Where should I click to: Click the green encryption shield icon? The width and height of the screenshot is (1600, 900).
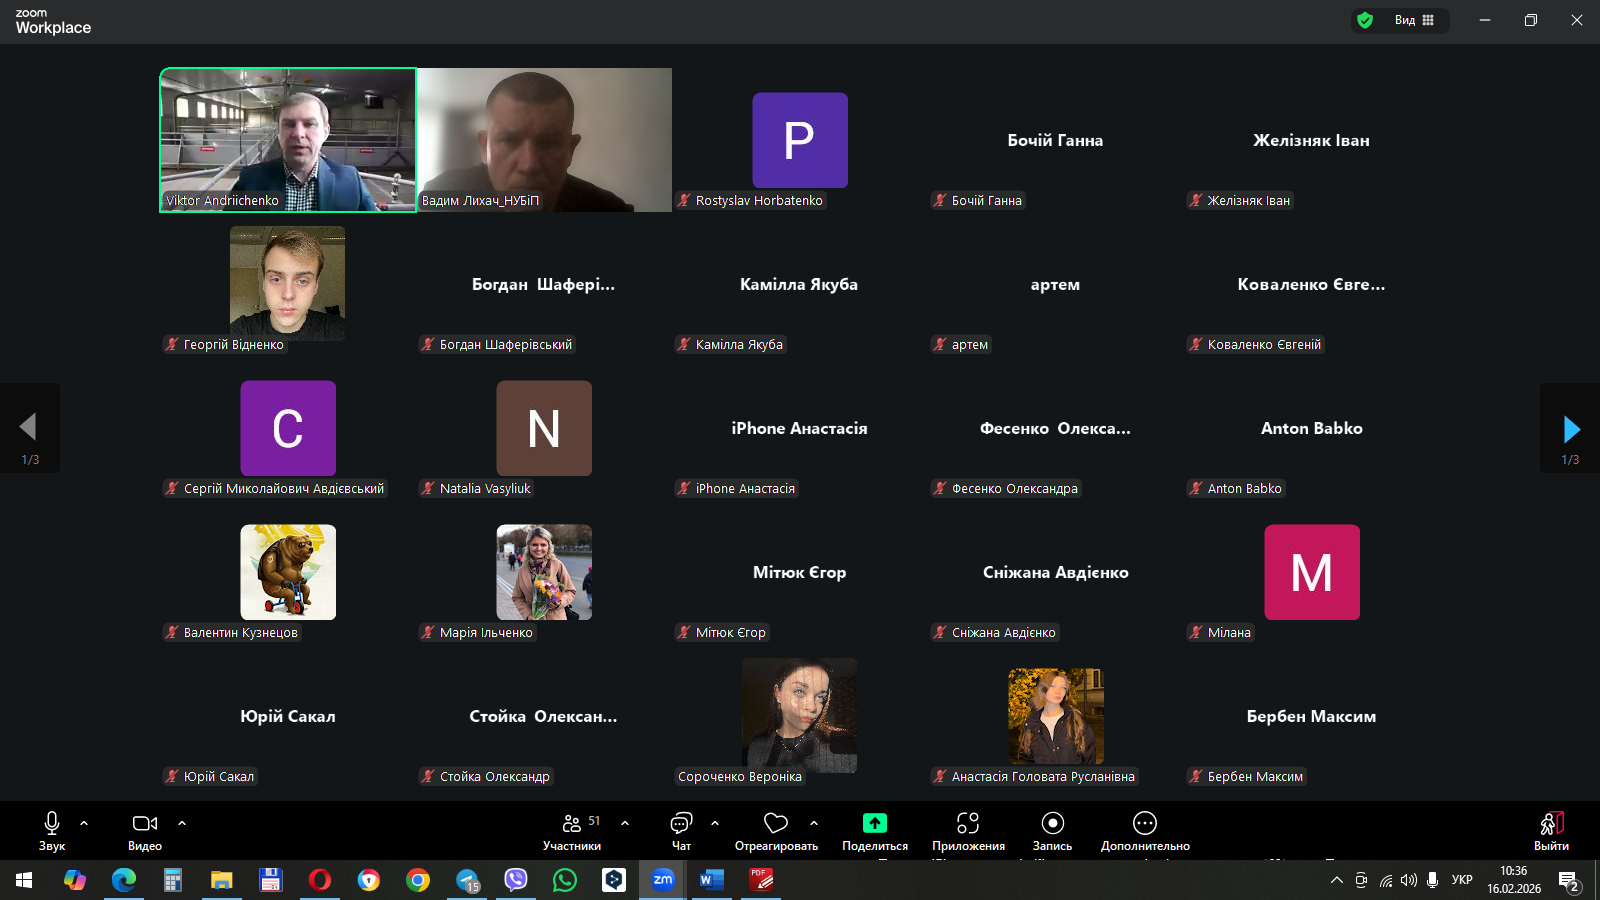click(1365, 20)
